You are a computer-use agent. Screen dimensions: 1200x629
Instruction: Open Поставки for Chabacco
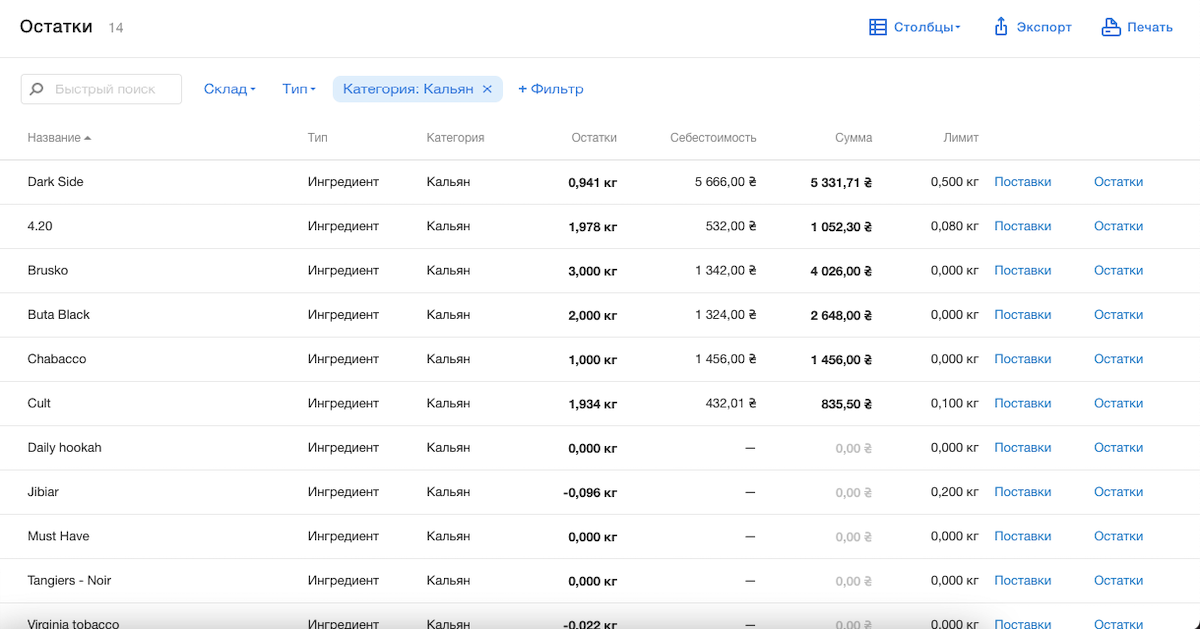(1023, 359)
